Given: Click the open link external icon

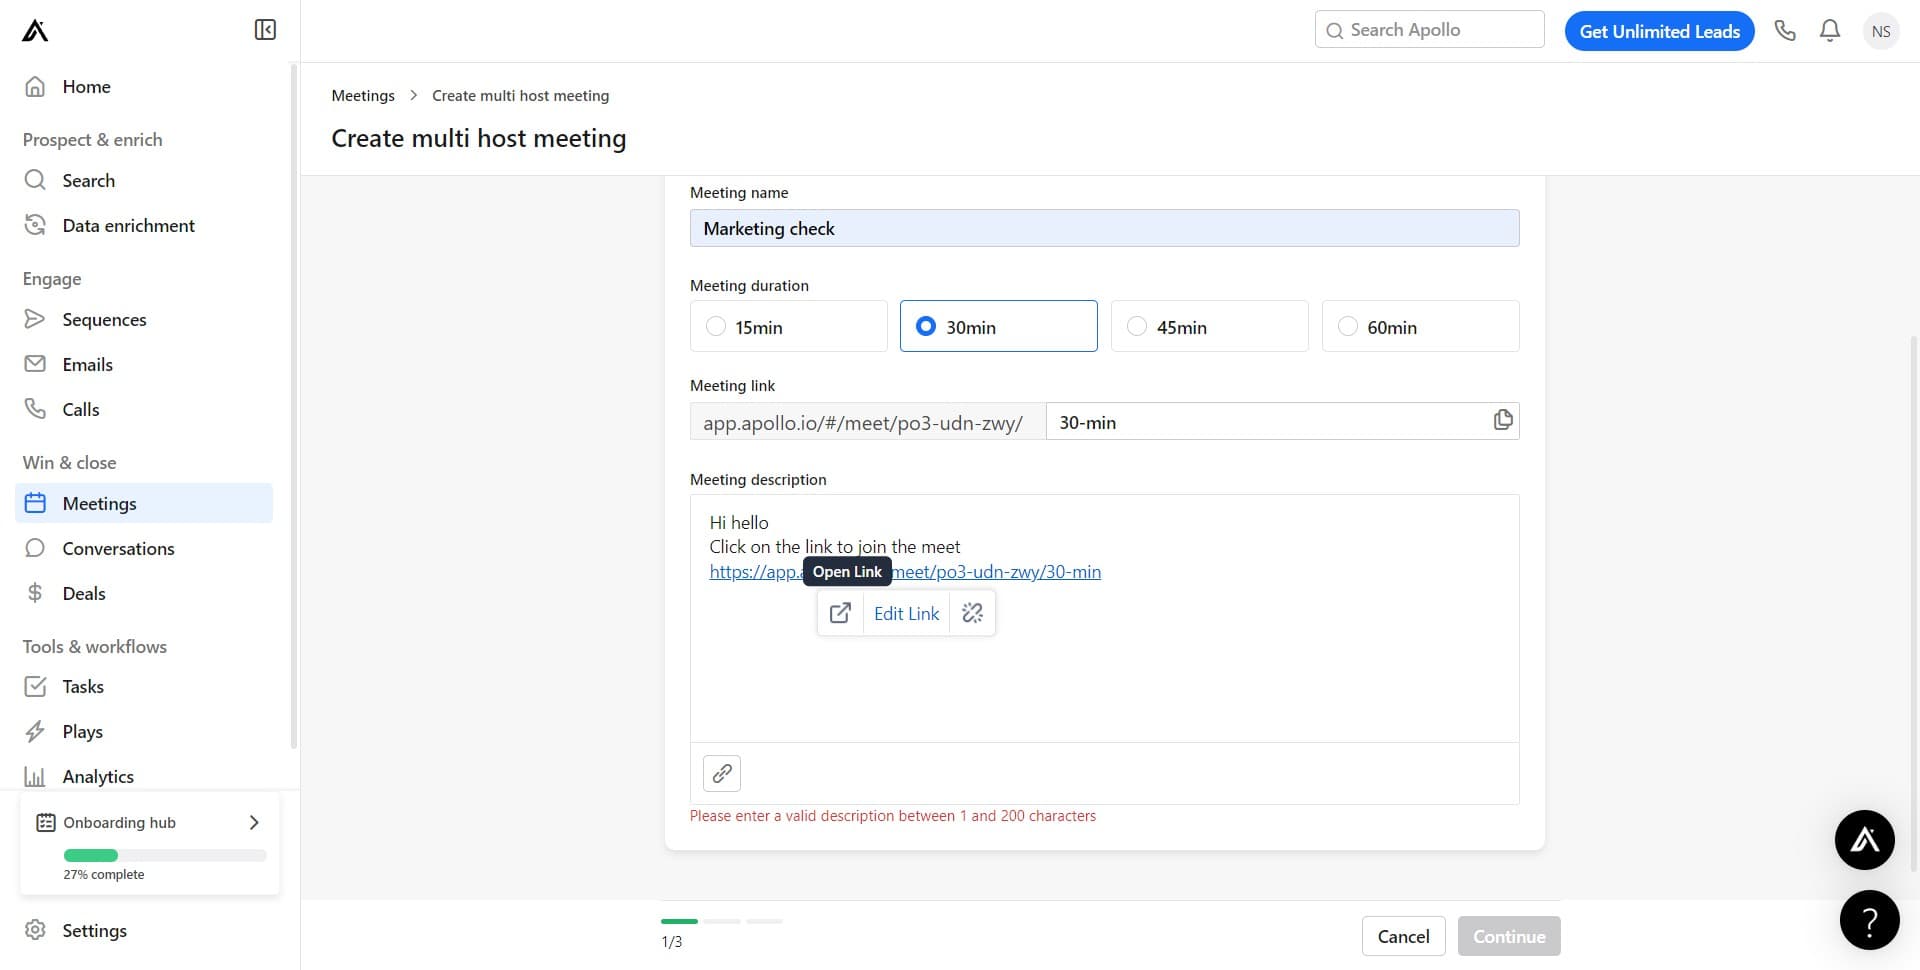Looking at the screenshot, I should point(840,613).
